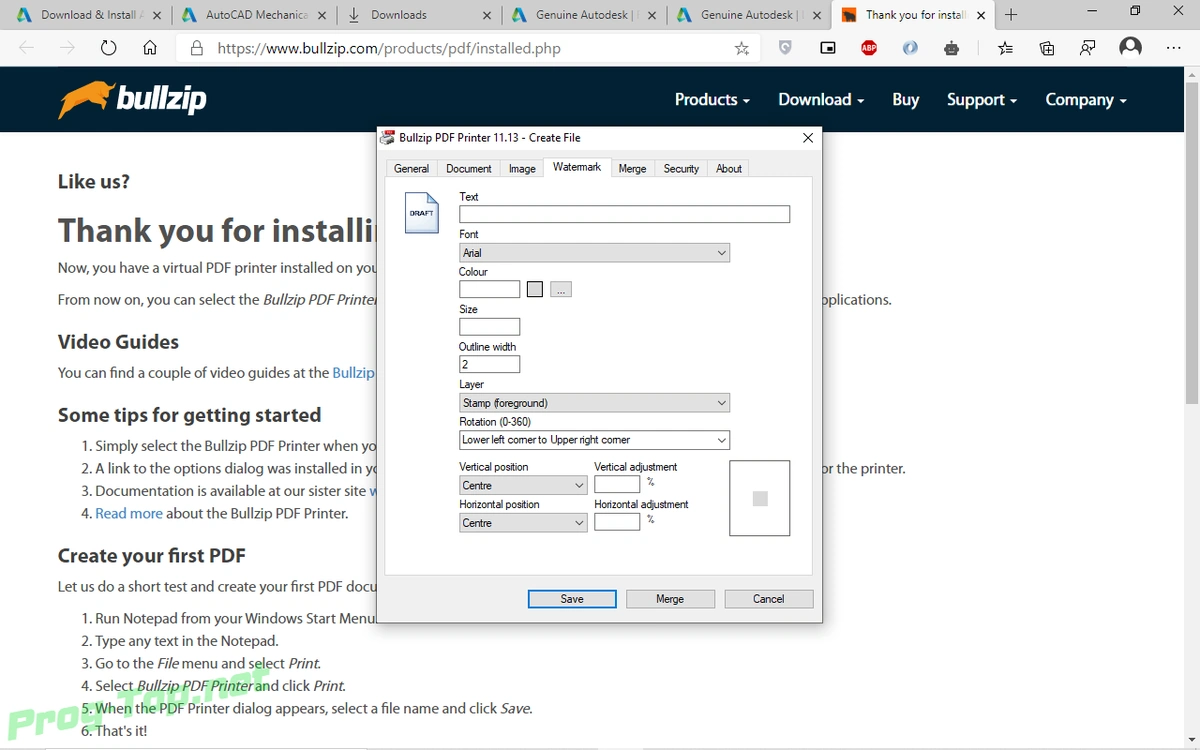This screenshot has height=750, width=1200.
Task: Close the Bullzip PDF Printer dialog
Action: [808, 138]
